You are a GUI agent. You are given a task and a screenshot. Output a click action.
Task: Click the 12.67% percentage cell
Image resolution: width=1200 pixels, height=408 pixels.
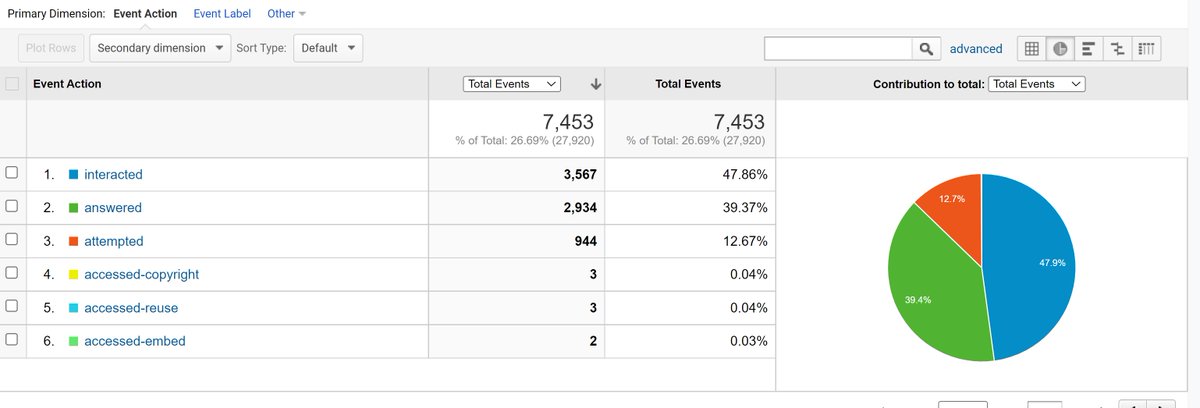point(689,241)
